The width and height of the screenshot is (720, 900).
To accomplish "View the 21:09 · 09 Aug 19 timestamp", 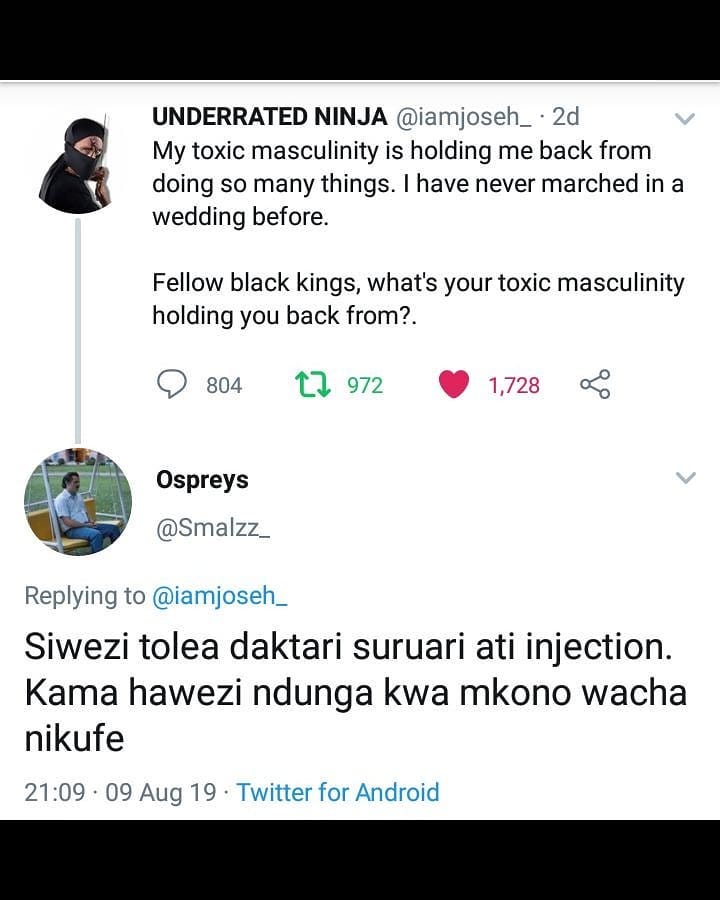I will [121, 793].
